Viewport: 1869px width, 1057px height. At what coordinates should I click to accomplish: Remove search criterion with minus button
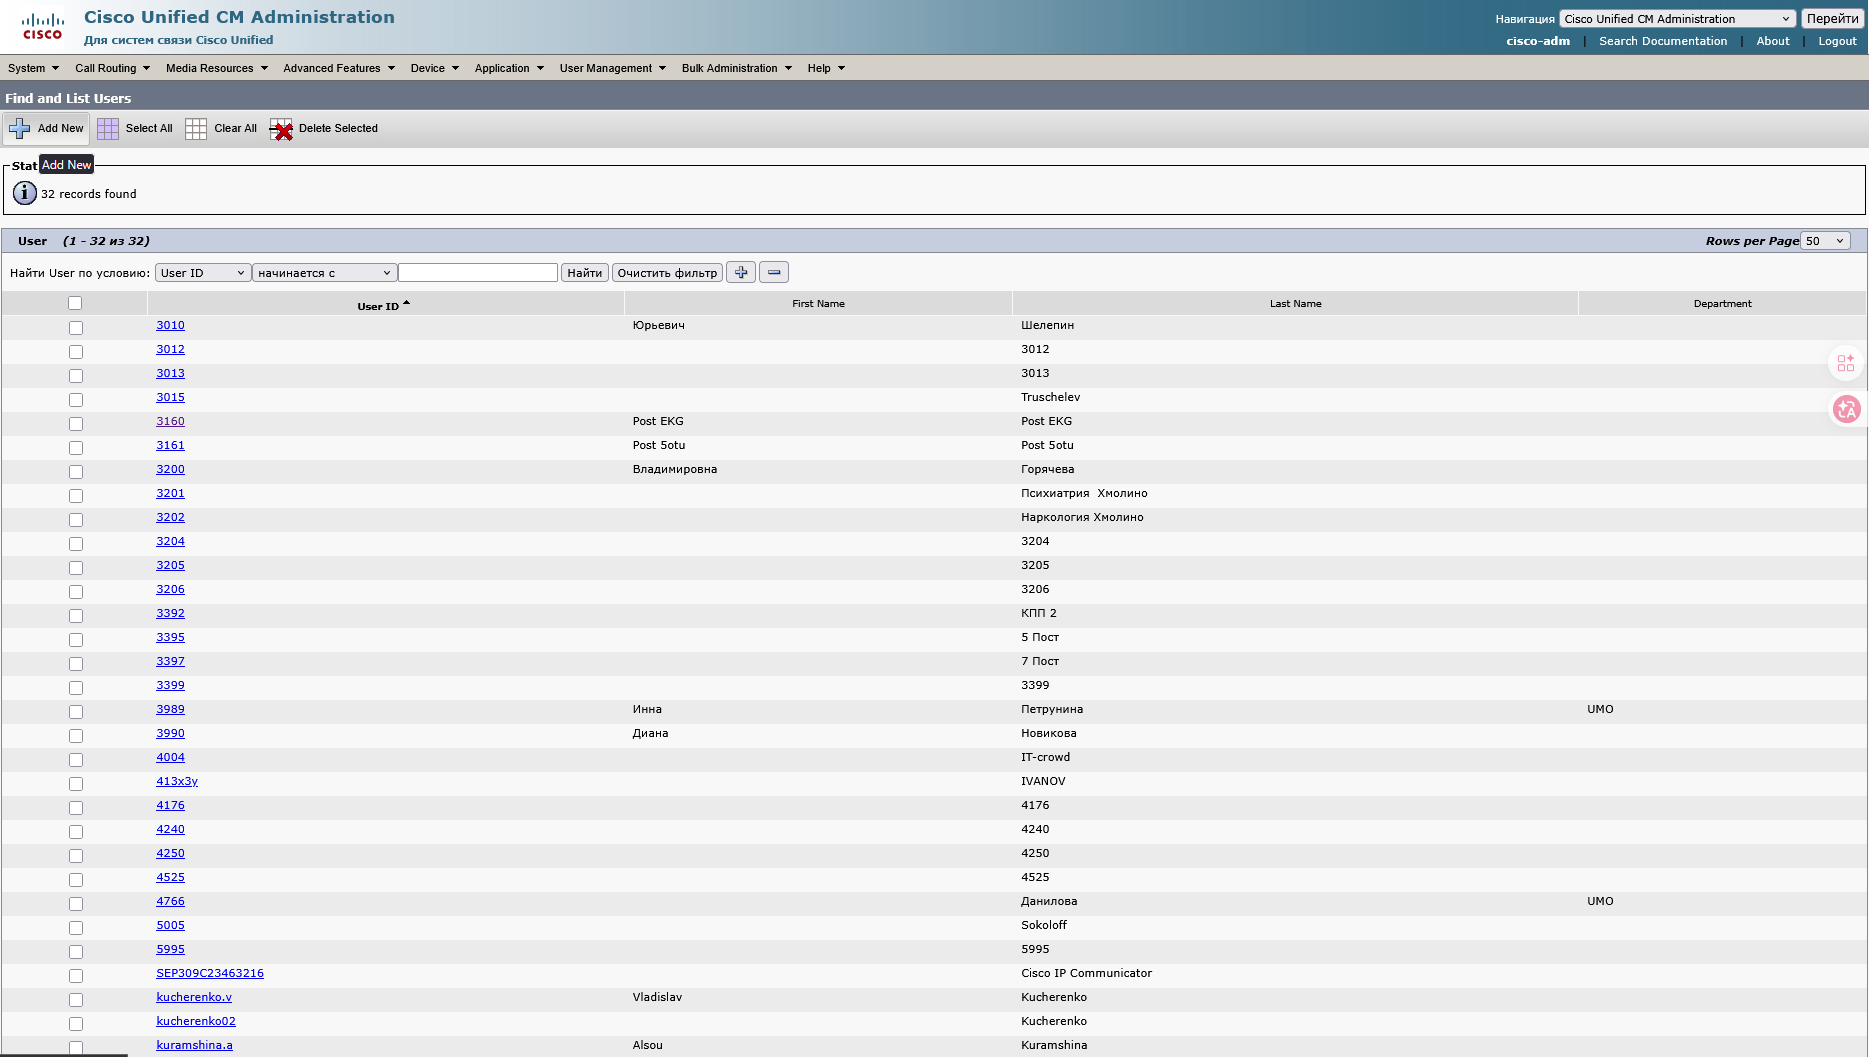774,272
